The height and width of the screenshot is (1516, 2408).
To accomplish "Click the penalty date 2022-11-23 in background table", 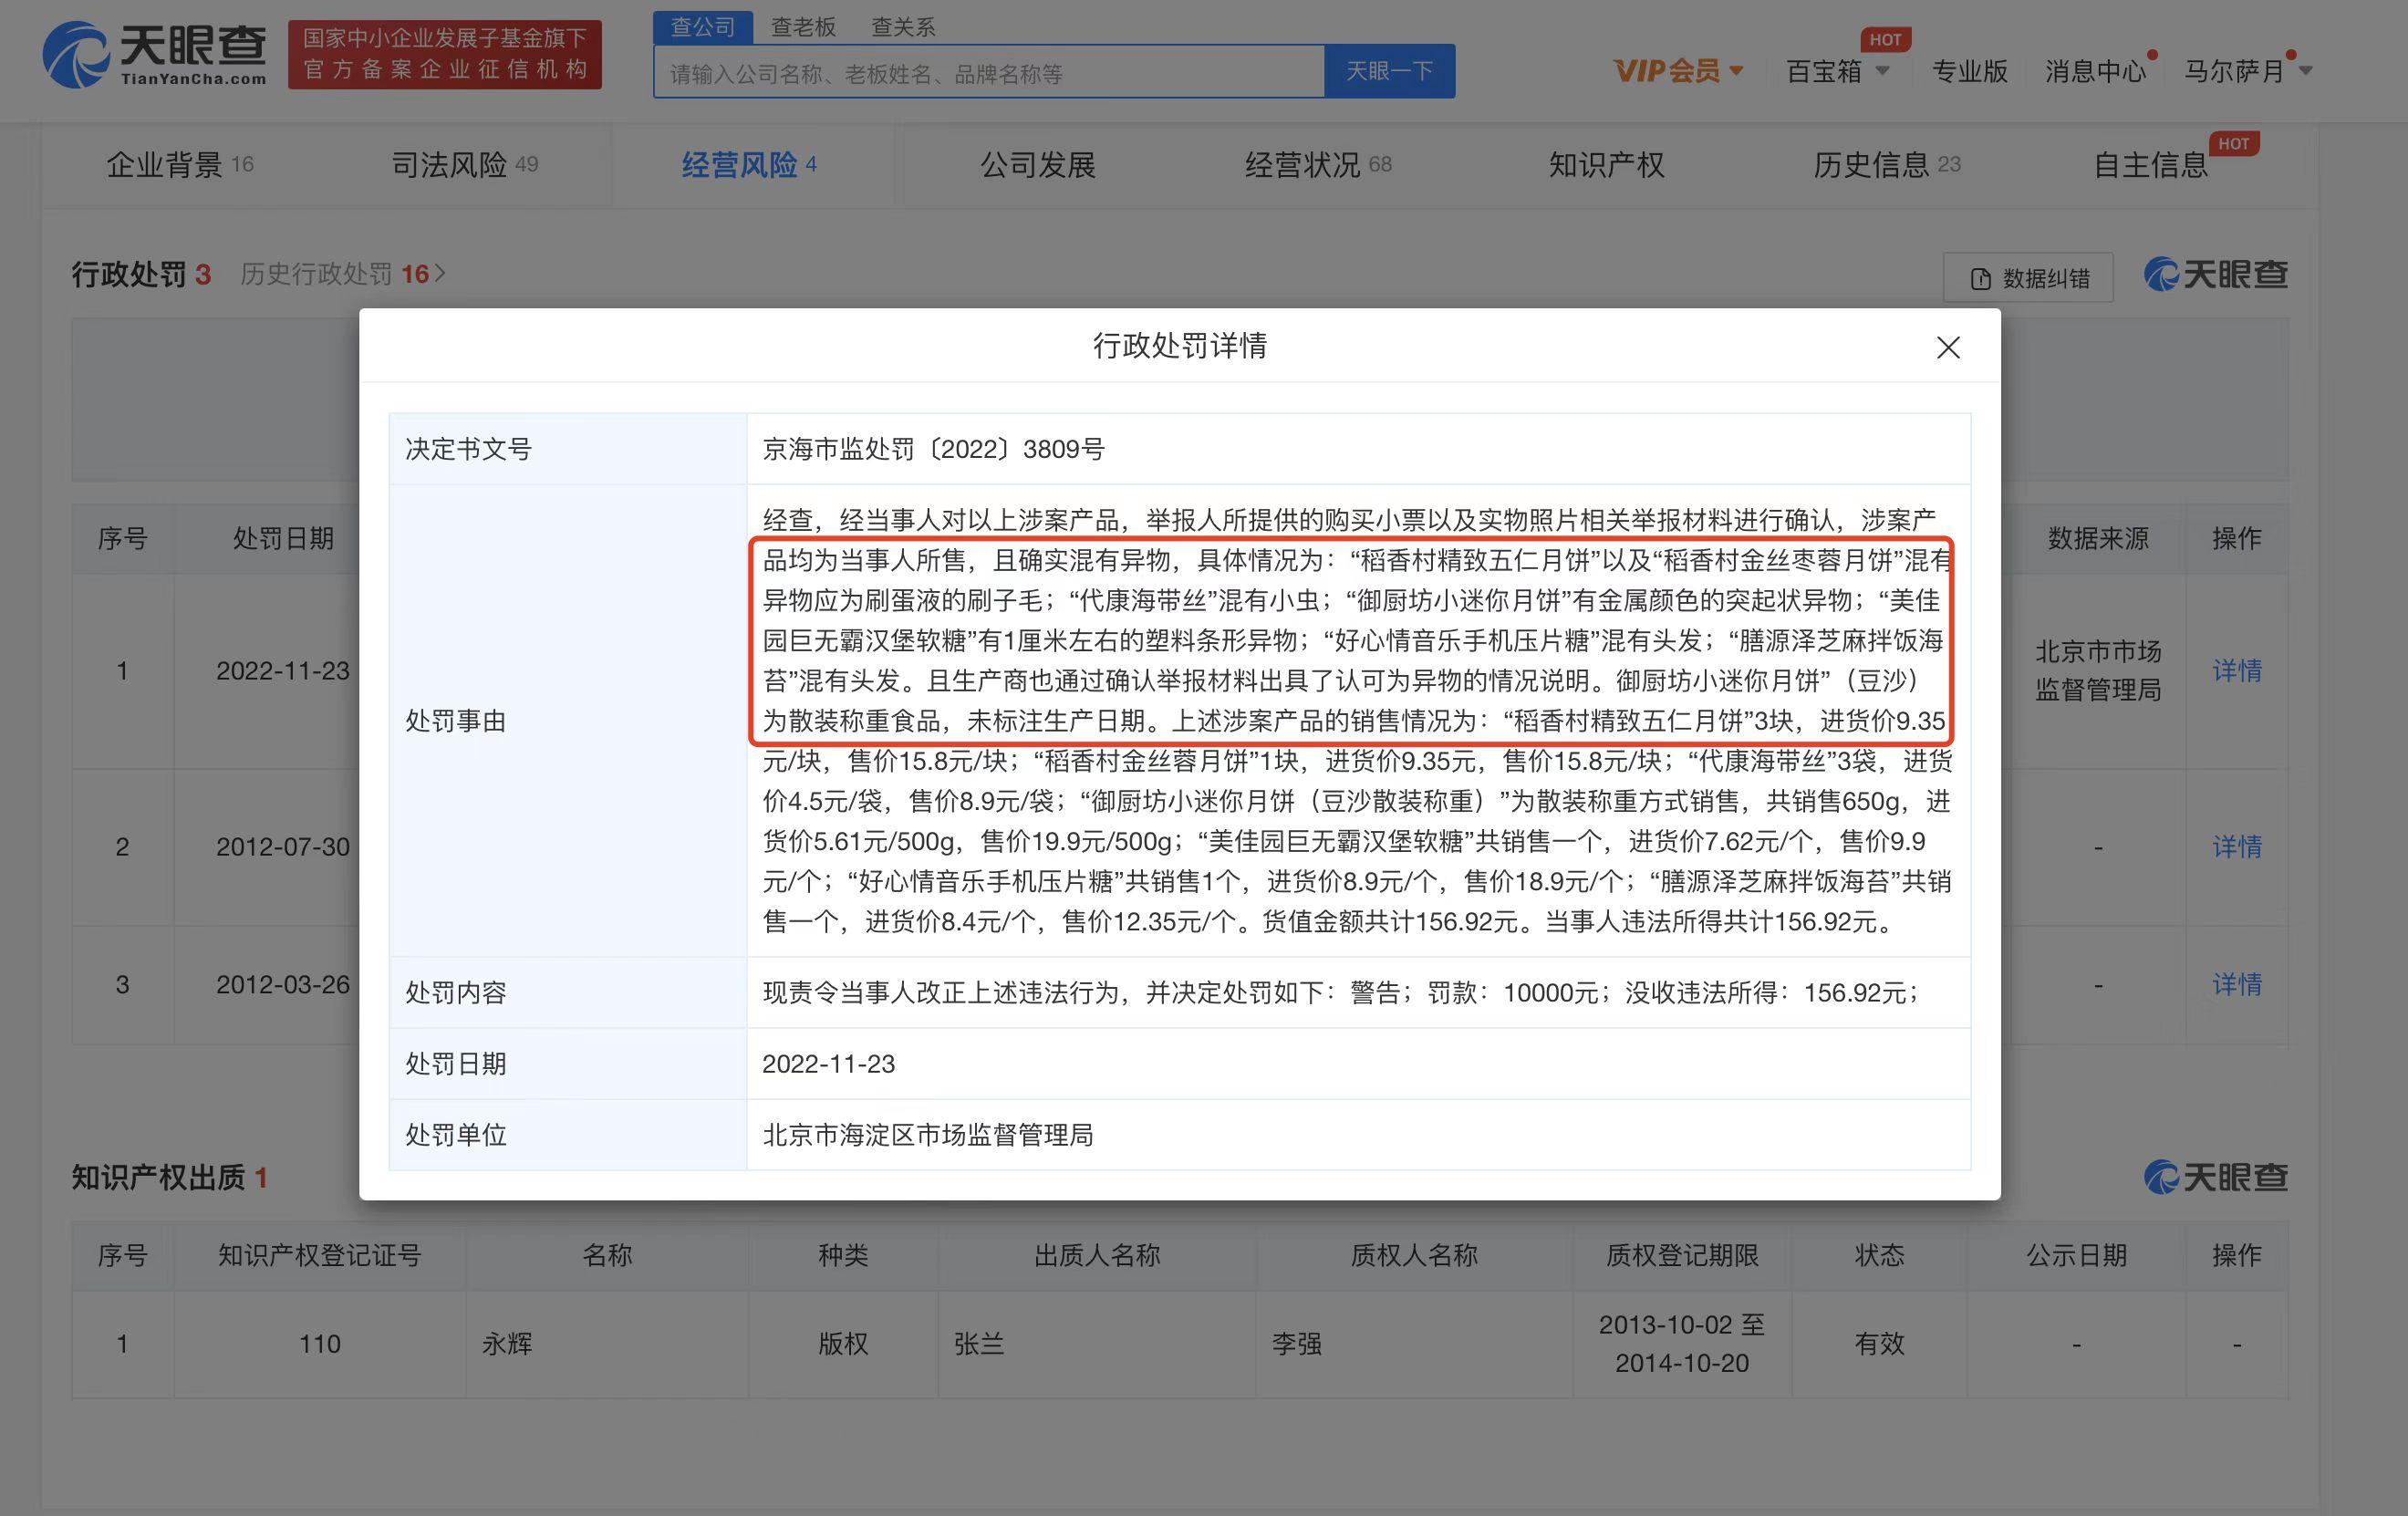I will pyautogui.click(x=283, y=670).
